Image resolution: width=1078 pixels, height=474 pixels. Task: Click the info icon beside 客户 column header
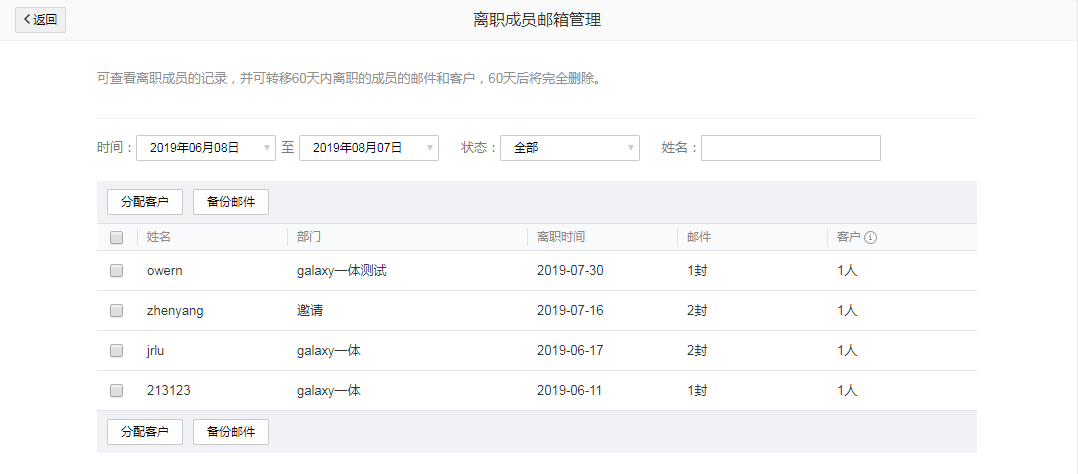coord(870,237)
